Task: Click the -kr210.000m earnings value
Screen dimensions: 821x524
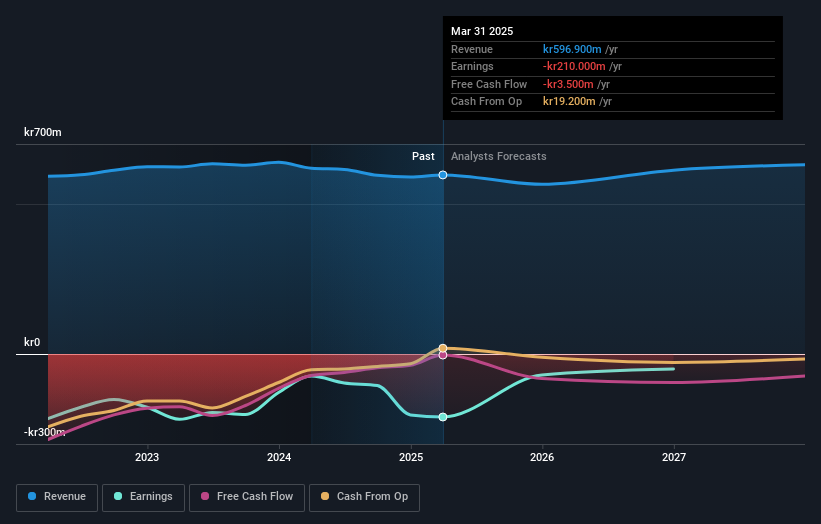Action: [574, 66]
